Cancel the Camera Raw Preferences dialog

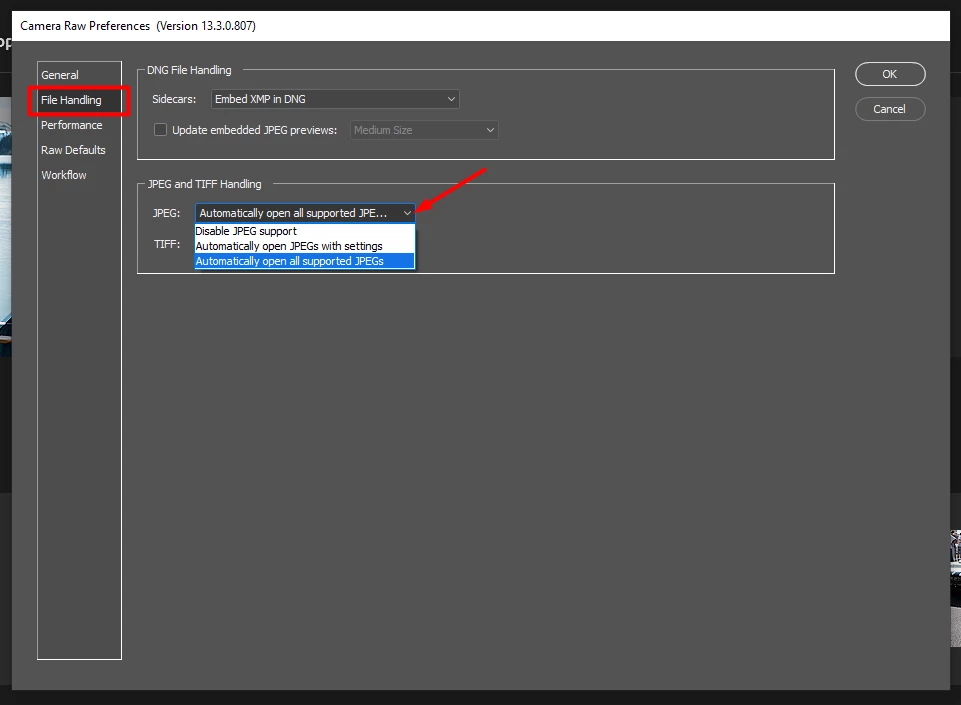tap(890, 109)
